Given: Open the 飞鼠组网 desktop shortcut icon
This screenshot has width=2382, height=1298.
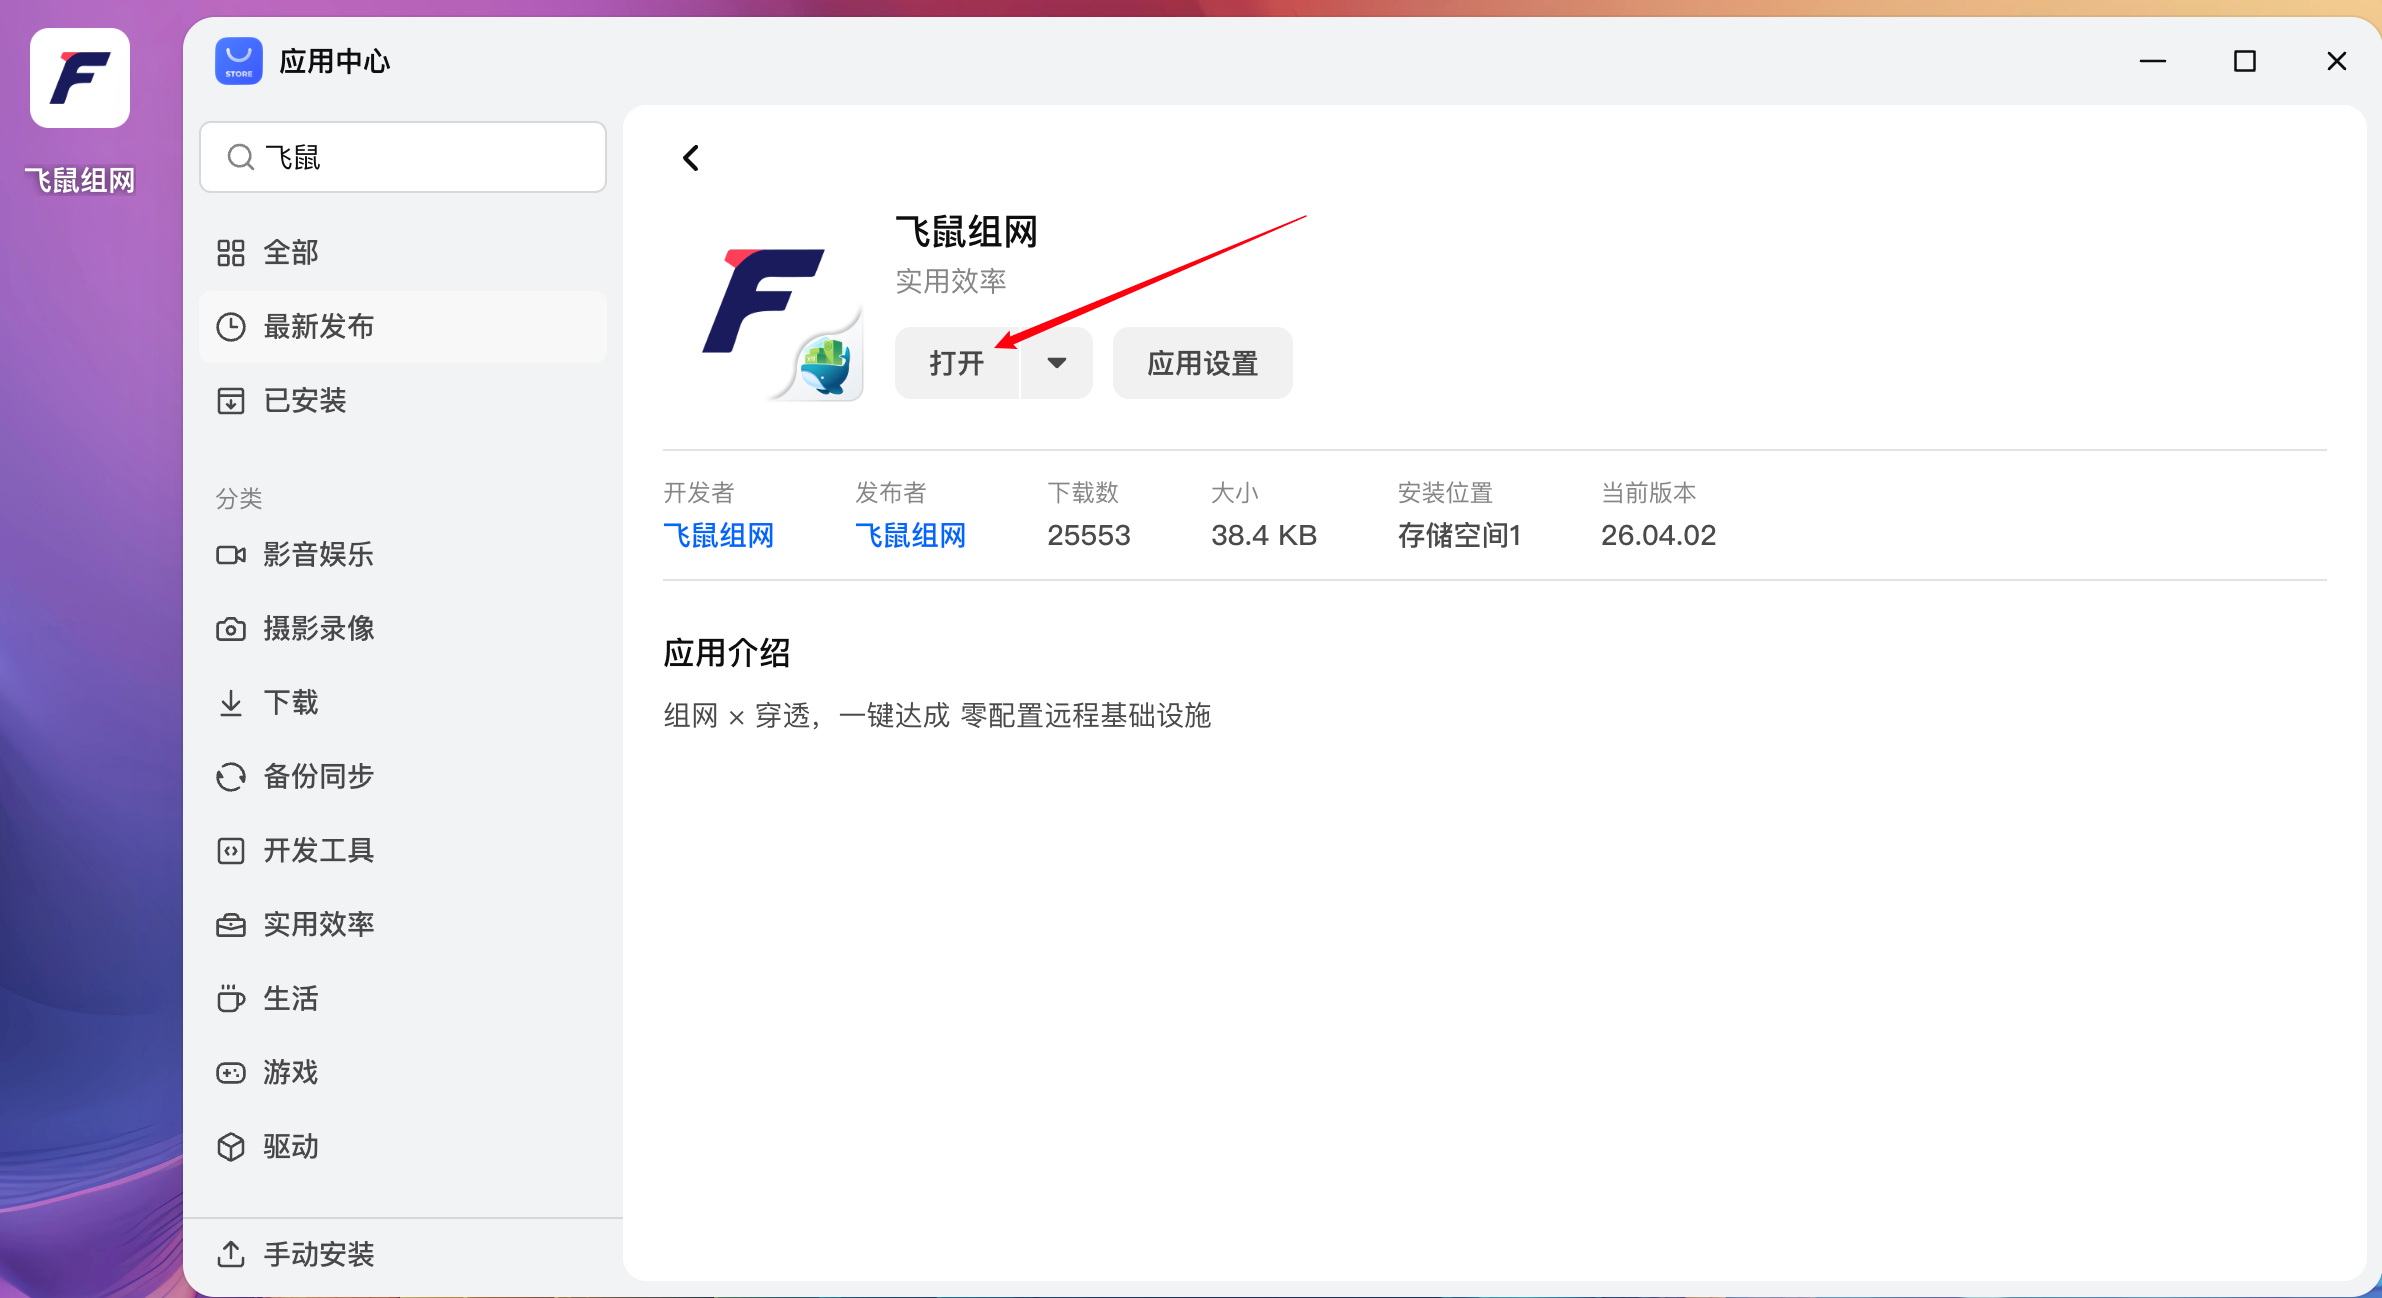Looking at the screenshot, I should (x=80, y=78).
